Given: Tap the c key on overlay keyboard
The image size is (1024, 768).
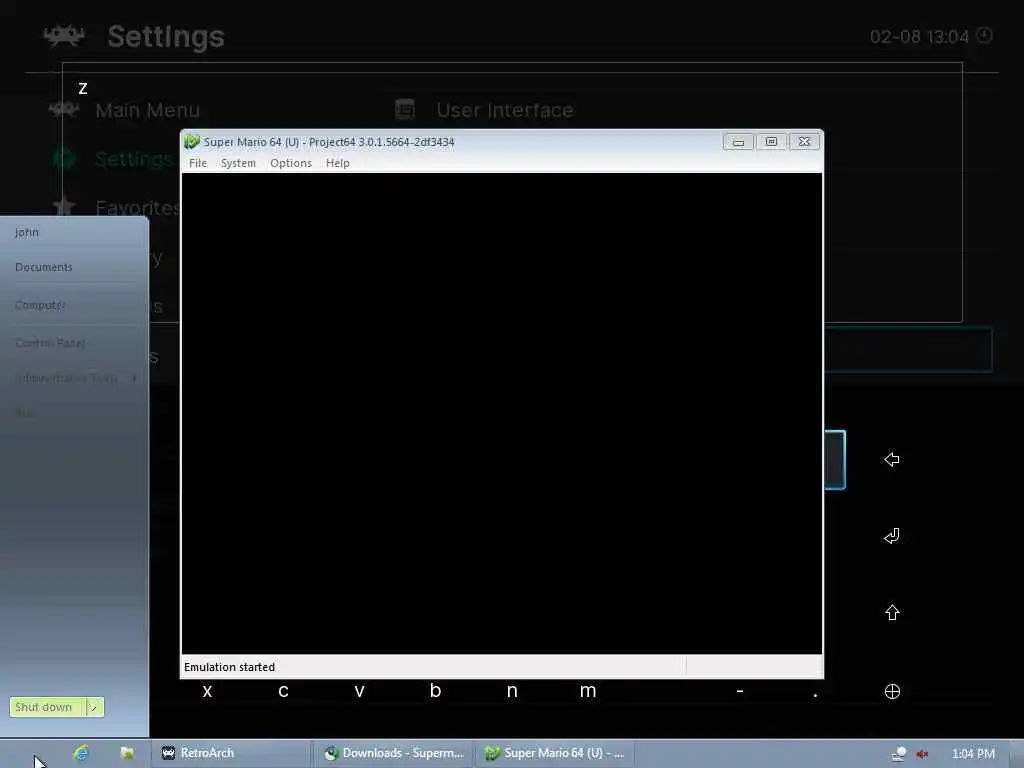Looking at the screenshot, I should [x=283, y=691].
